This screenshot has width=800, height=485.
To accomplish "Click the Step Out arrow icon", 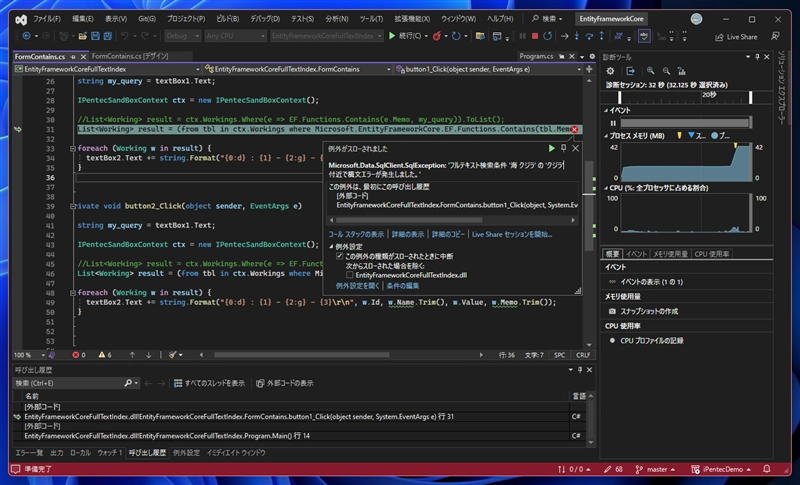I will 602,36.
